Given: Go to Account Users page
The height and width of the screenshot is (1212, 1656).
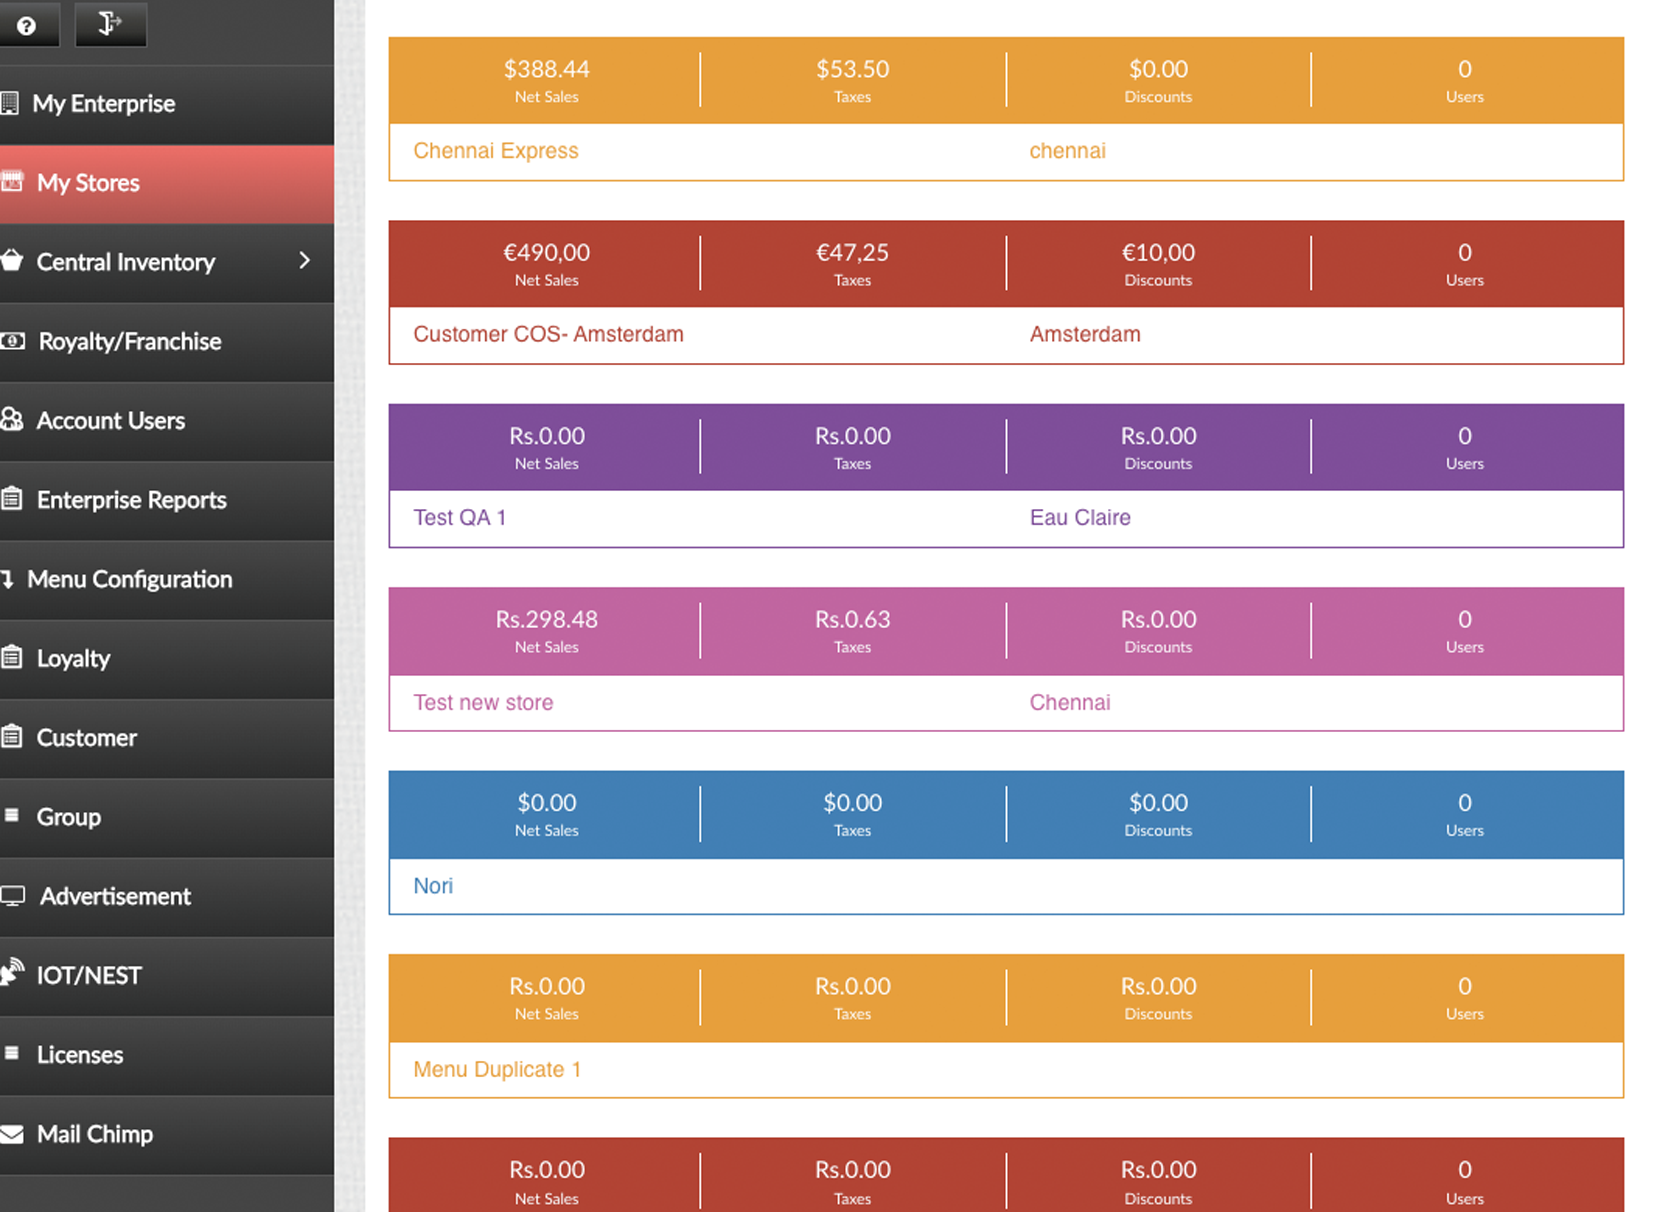Looking at the screenshot, I should pos(167,421).
